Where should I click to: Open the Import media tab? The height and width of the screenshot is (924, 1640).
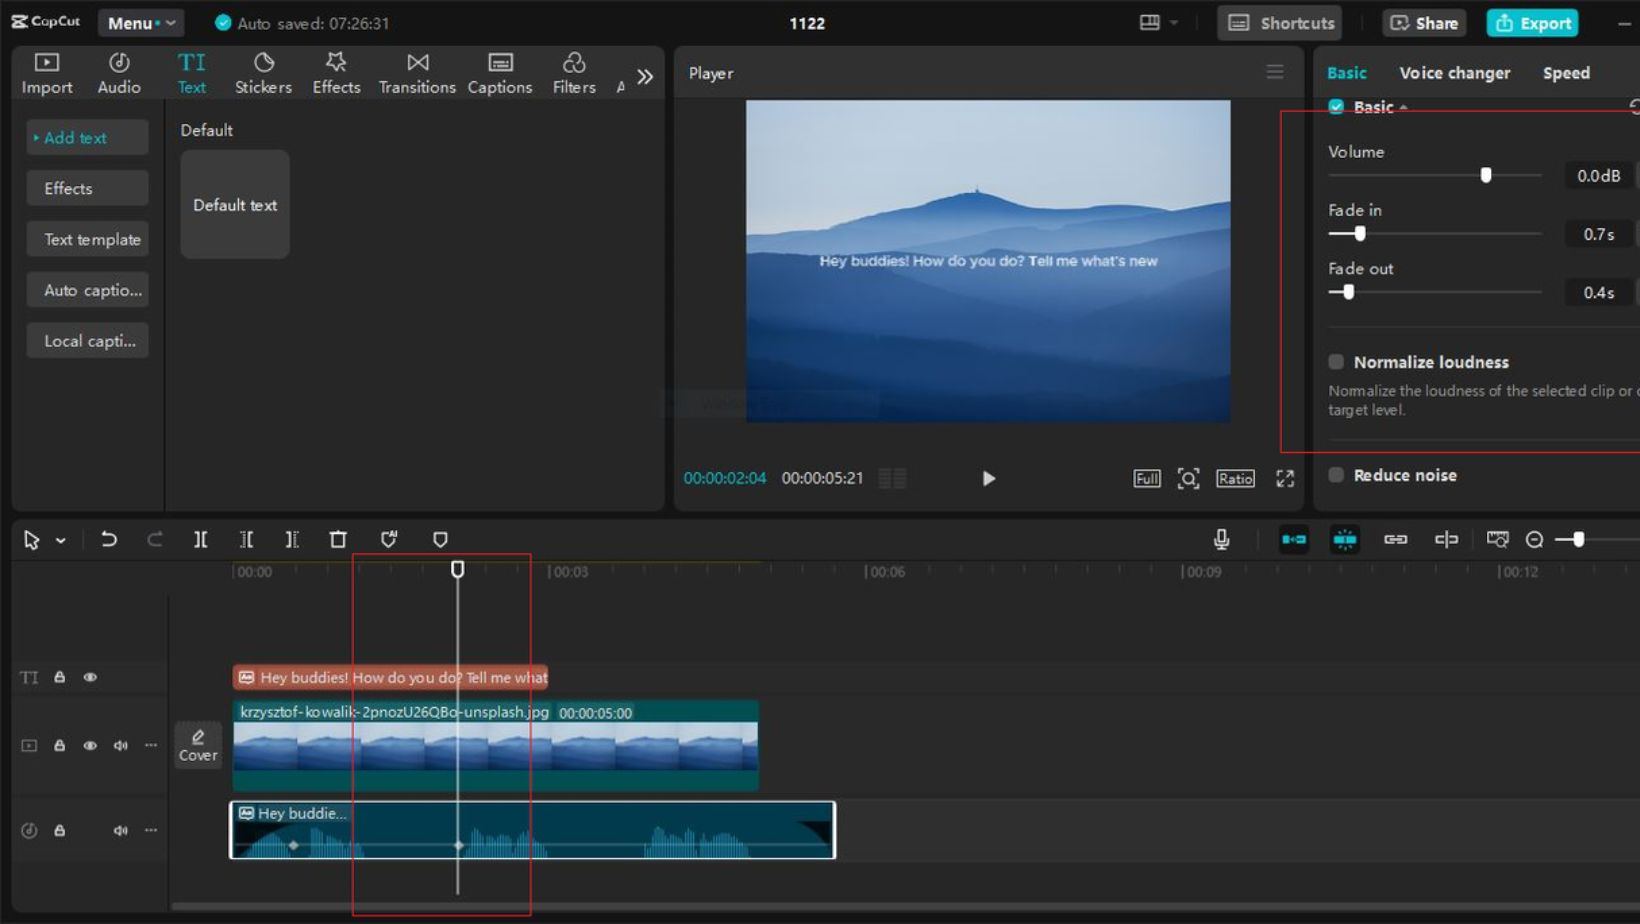pos(46,74)
